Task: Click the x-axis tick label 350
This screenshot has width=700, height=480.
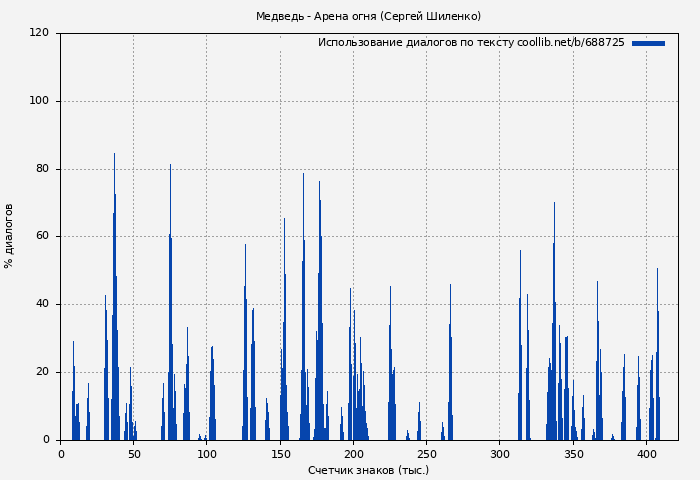Action: click(x=573, y=454)
